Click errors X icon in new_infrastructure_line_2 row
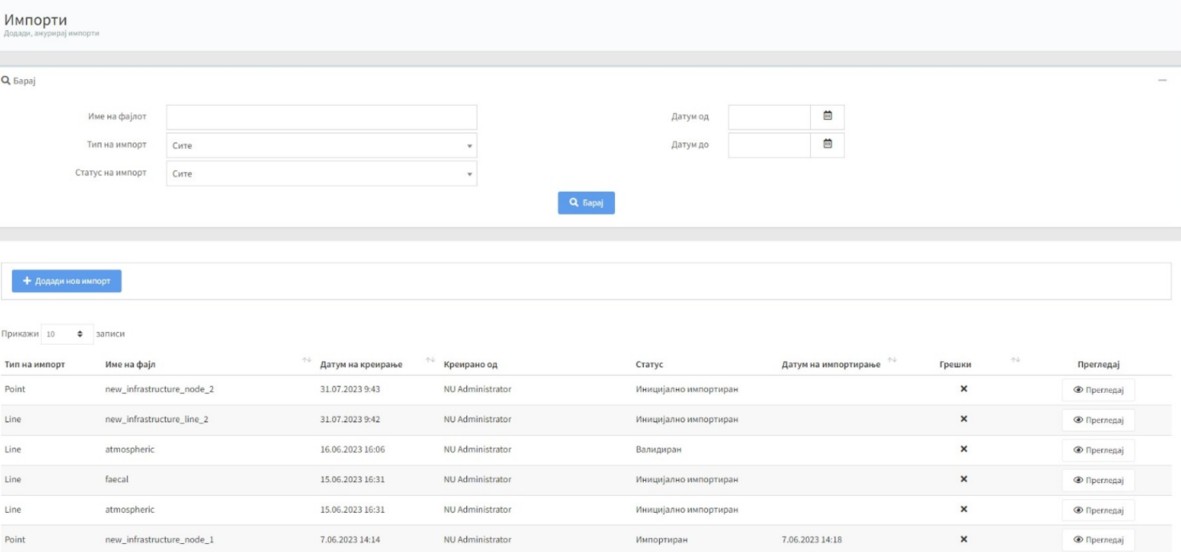Viewport: 1181px width, 552px height. [x=963, y=419]
